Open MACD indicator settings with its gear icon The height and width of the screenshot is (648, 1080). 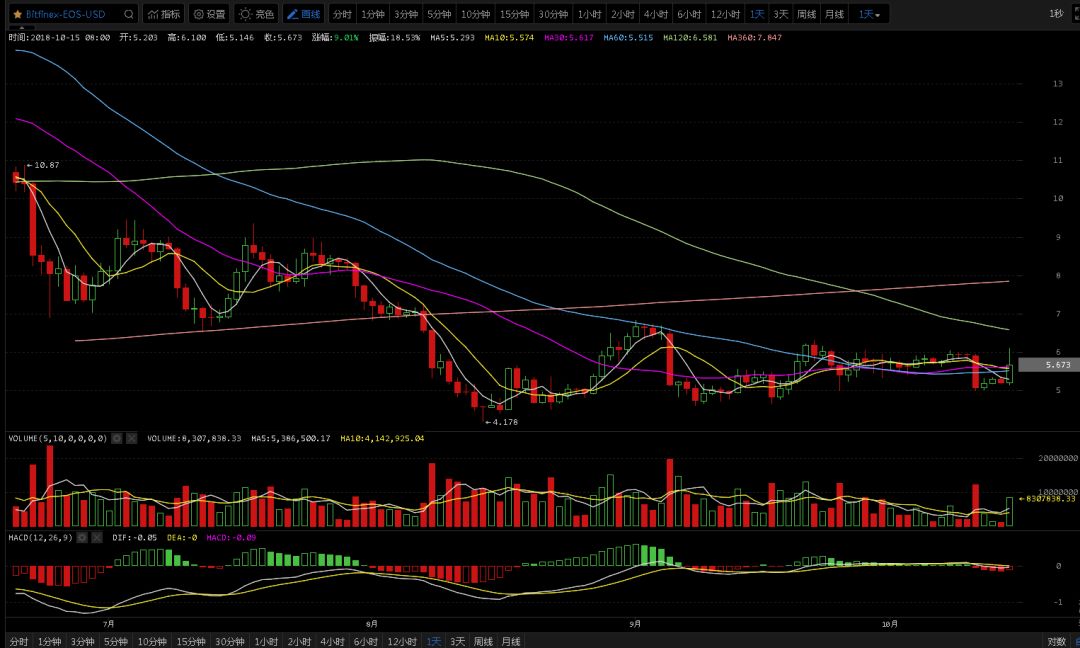pos(82,538)
